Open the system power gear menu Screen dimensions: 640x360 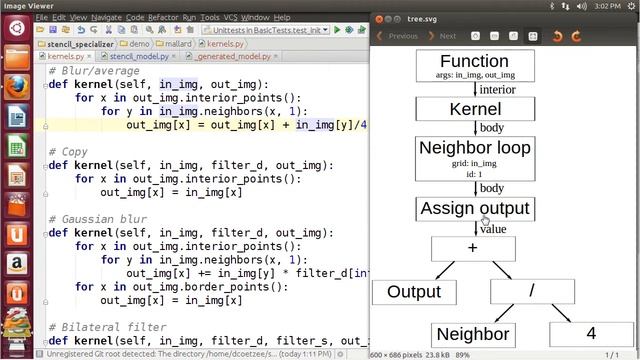pos(632,6)
